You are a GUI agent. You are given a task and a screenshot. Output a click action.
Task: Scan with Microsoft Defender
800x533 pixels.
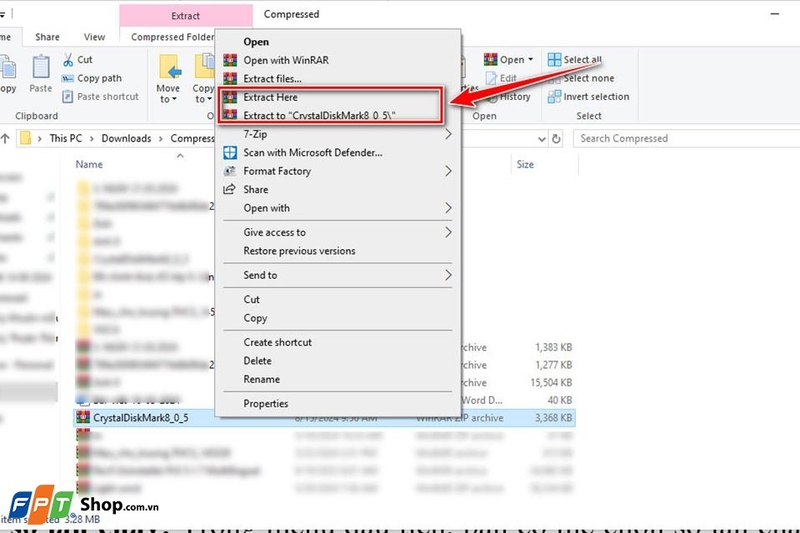pos(312,153)
